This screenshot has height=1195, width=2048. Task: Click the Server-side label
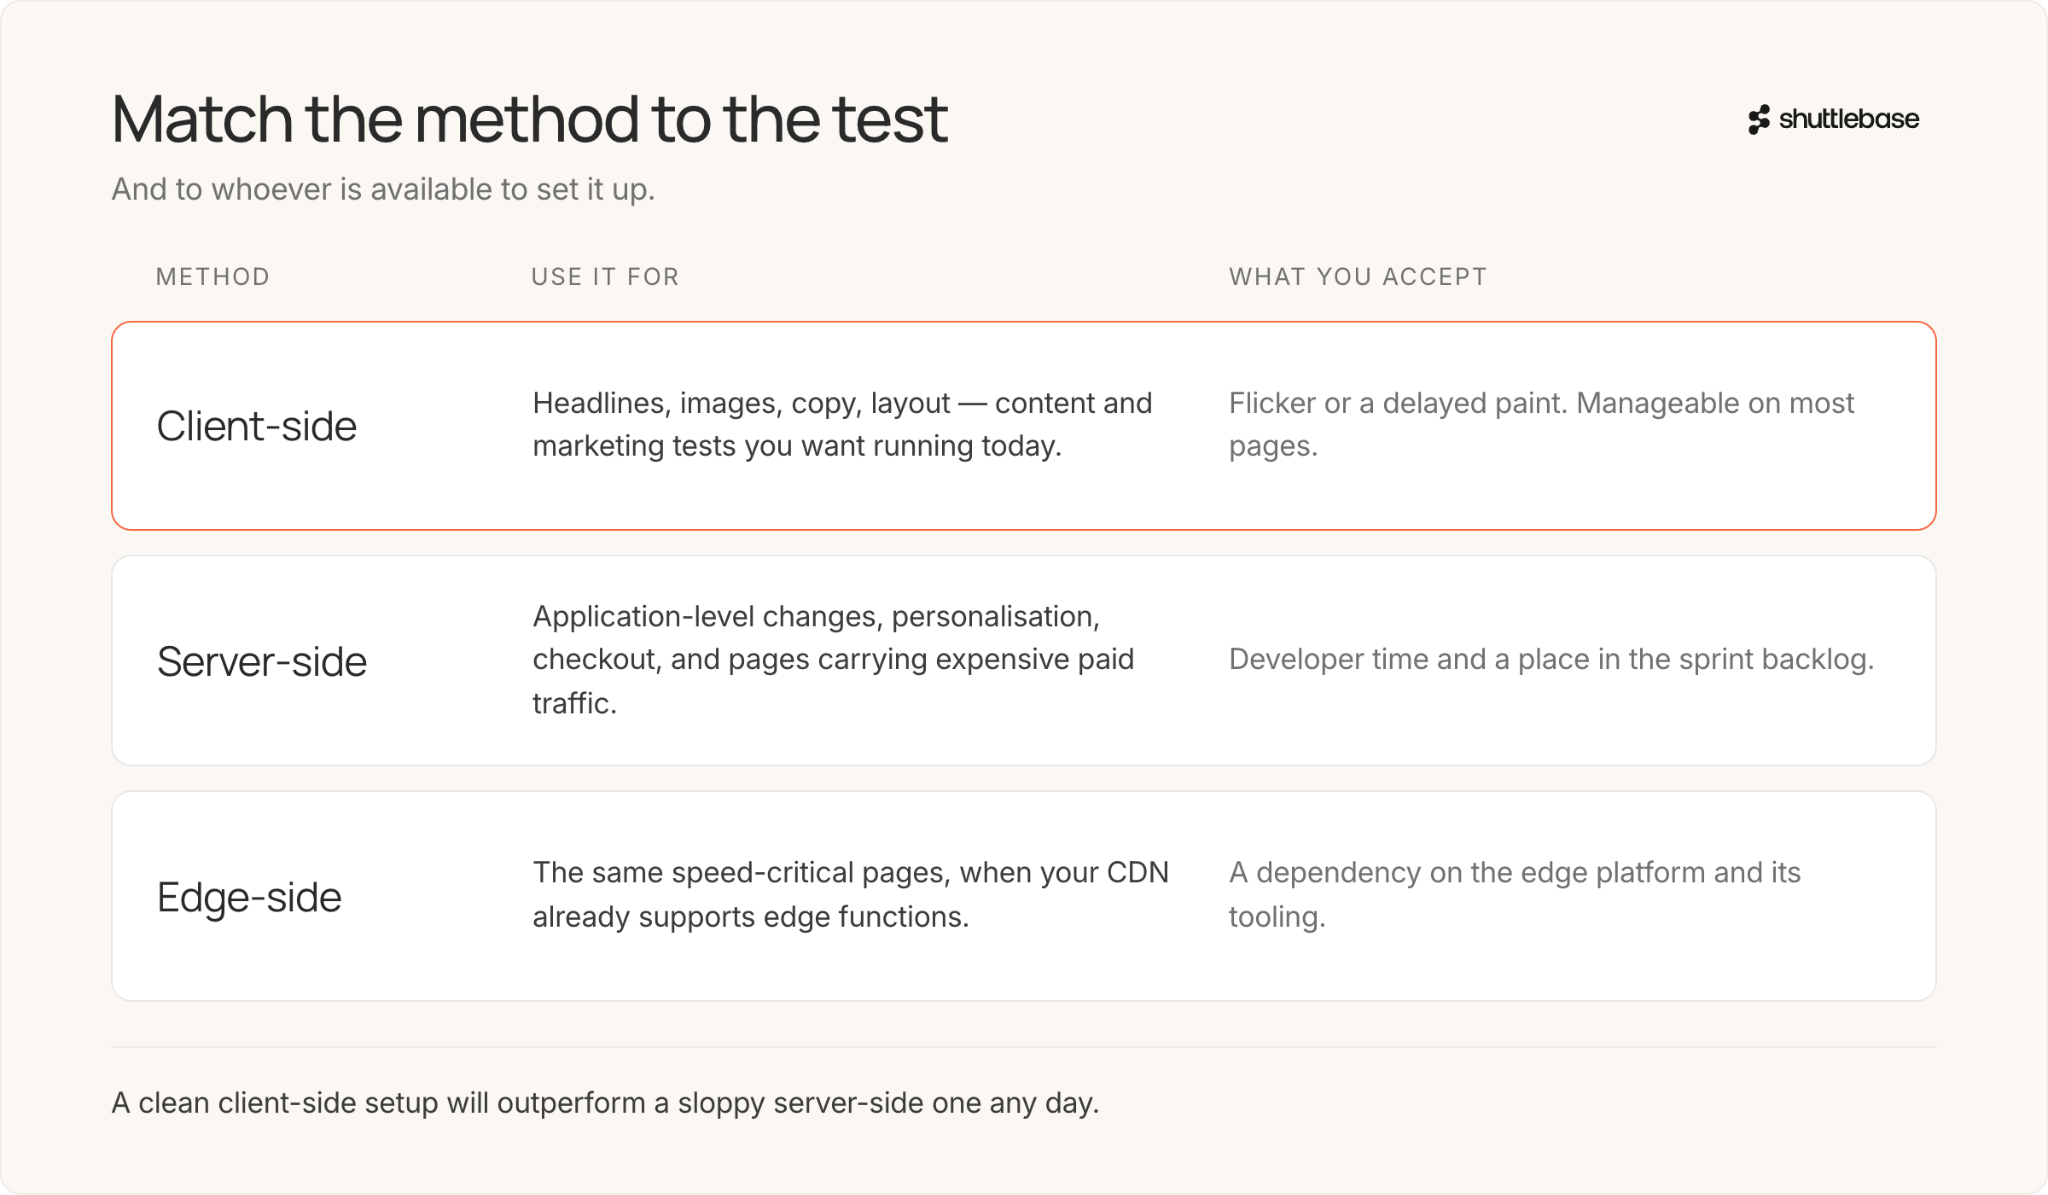click(262, 661)
